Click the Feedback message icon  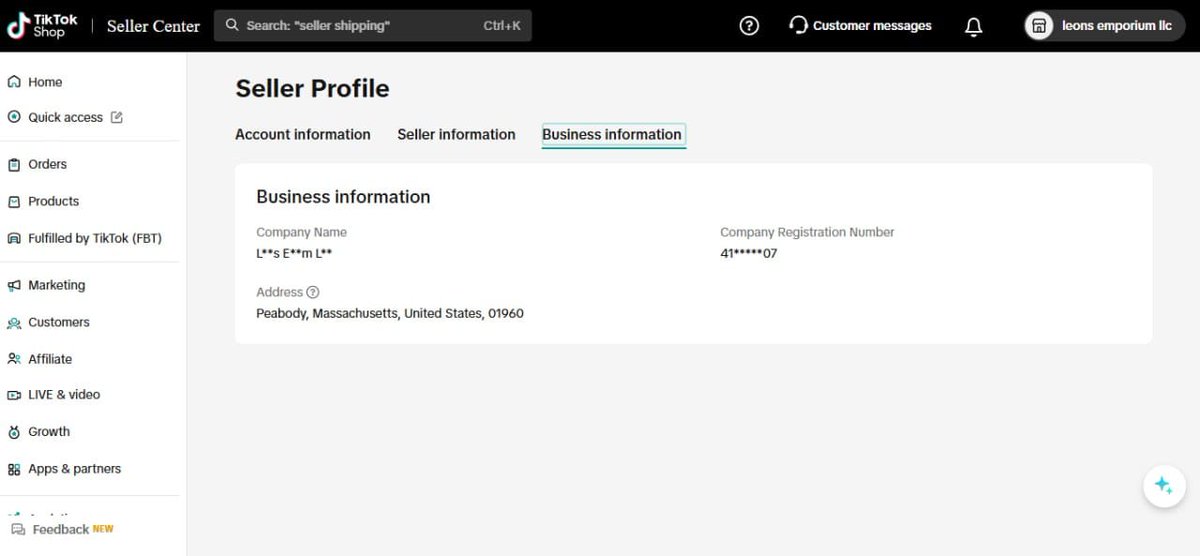[18, 529]
